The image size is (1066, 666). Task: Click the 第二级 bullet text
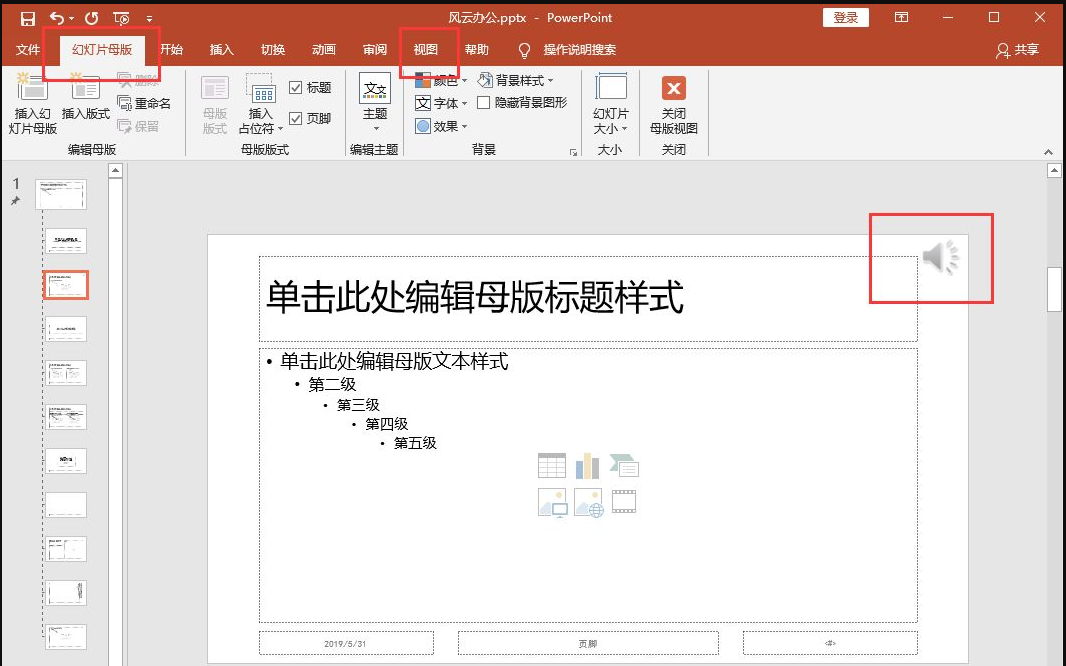click(x=332, y=385)
